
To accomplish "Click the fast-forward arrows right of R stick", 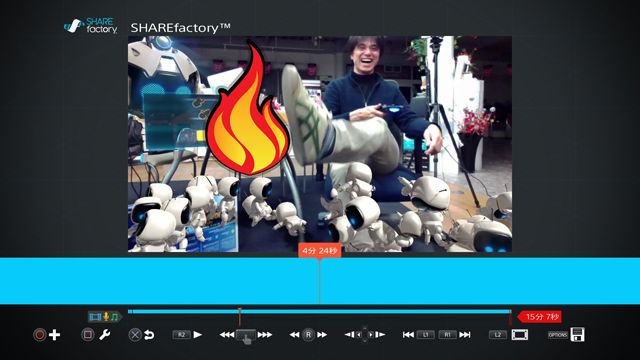I will click(322, 335).
